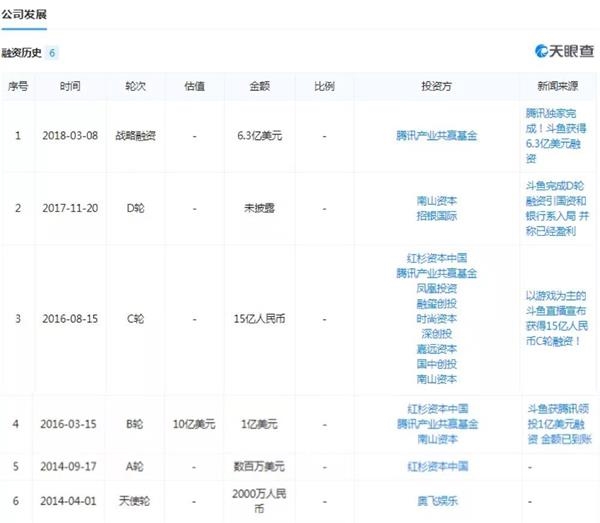The width and height of the screenshot is (600, 523).
Task: Read the D轮 news article link
Action: 558,207
